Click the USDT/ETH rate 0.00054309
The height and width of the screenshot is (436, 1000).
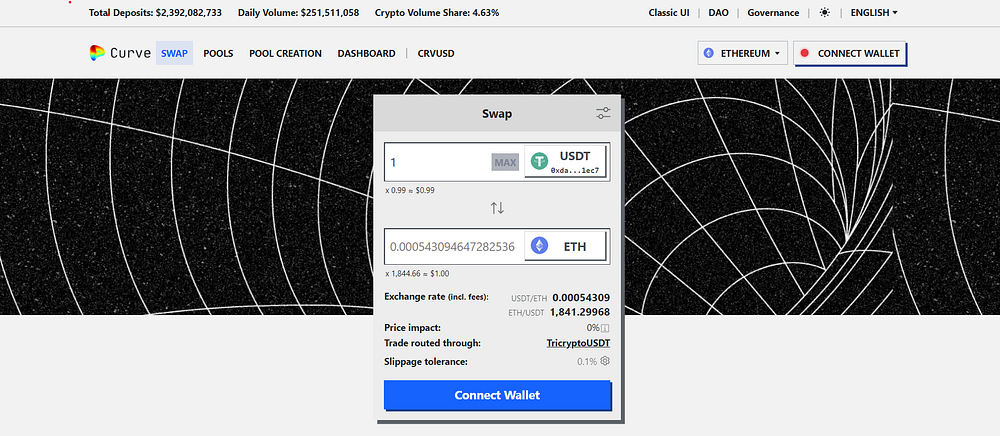(581, 297)
